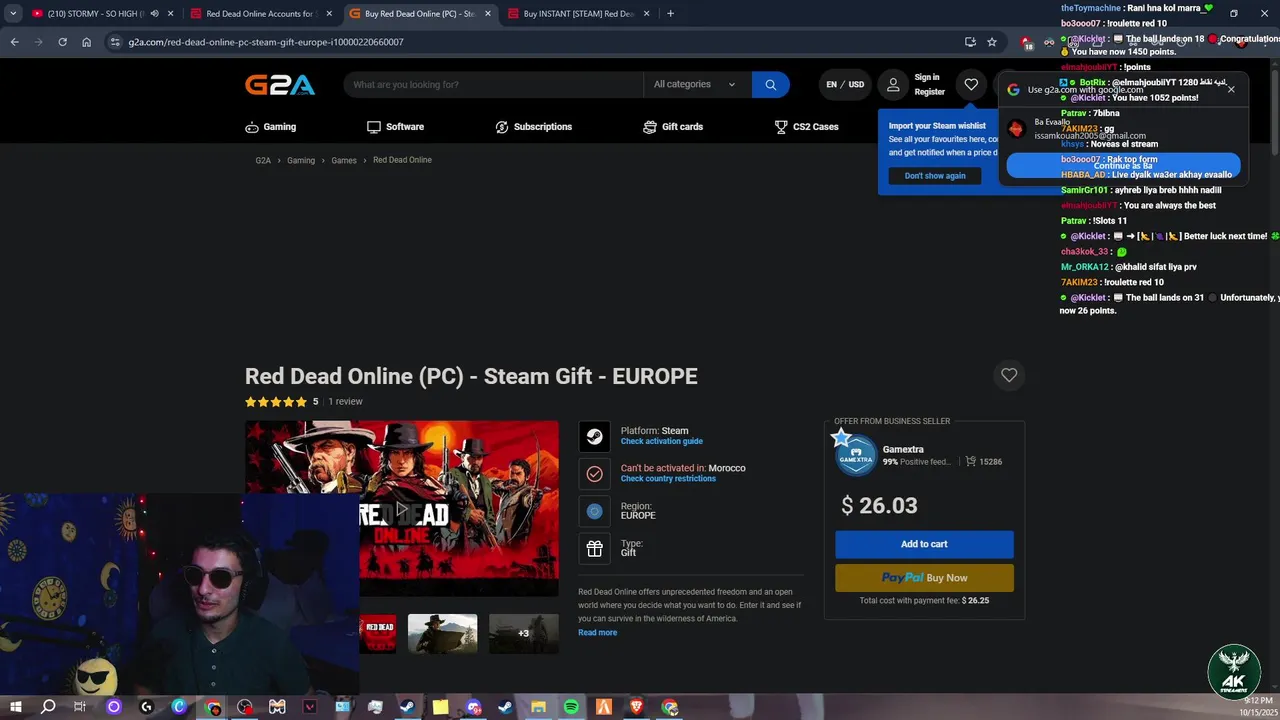Open the 1 review link

coord(345,402)
